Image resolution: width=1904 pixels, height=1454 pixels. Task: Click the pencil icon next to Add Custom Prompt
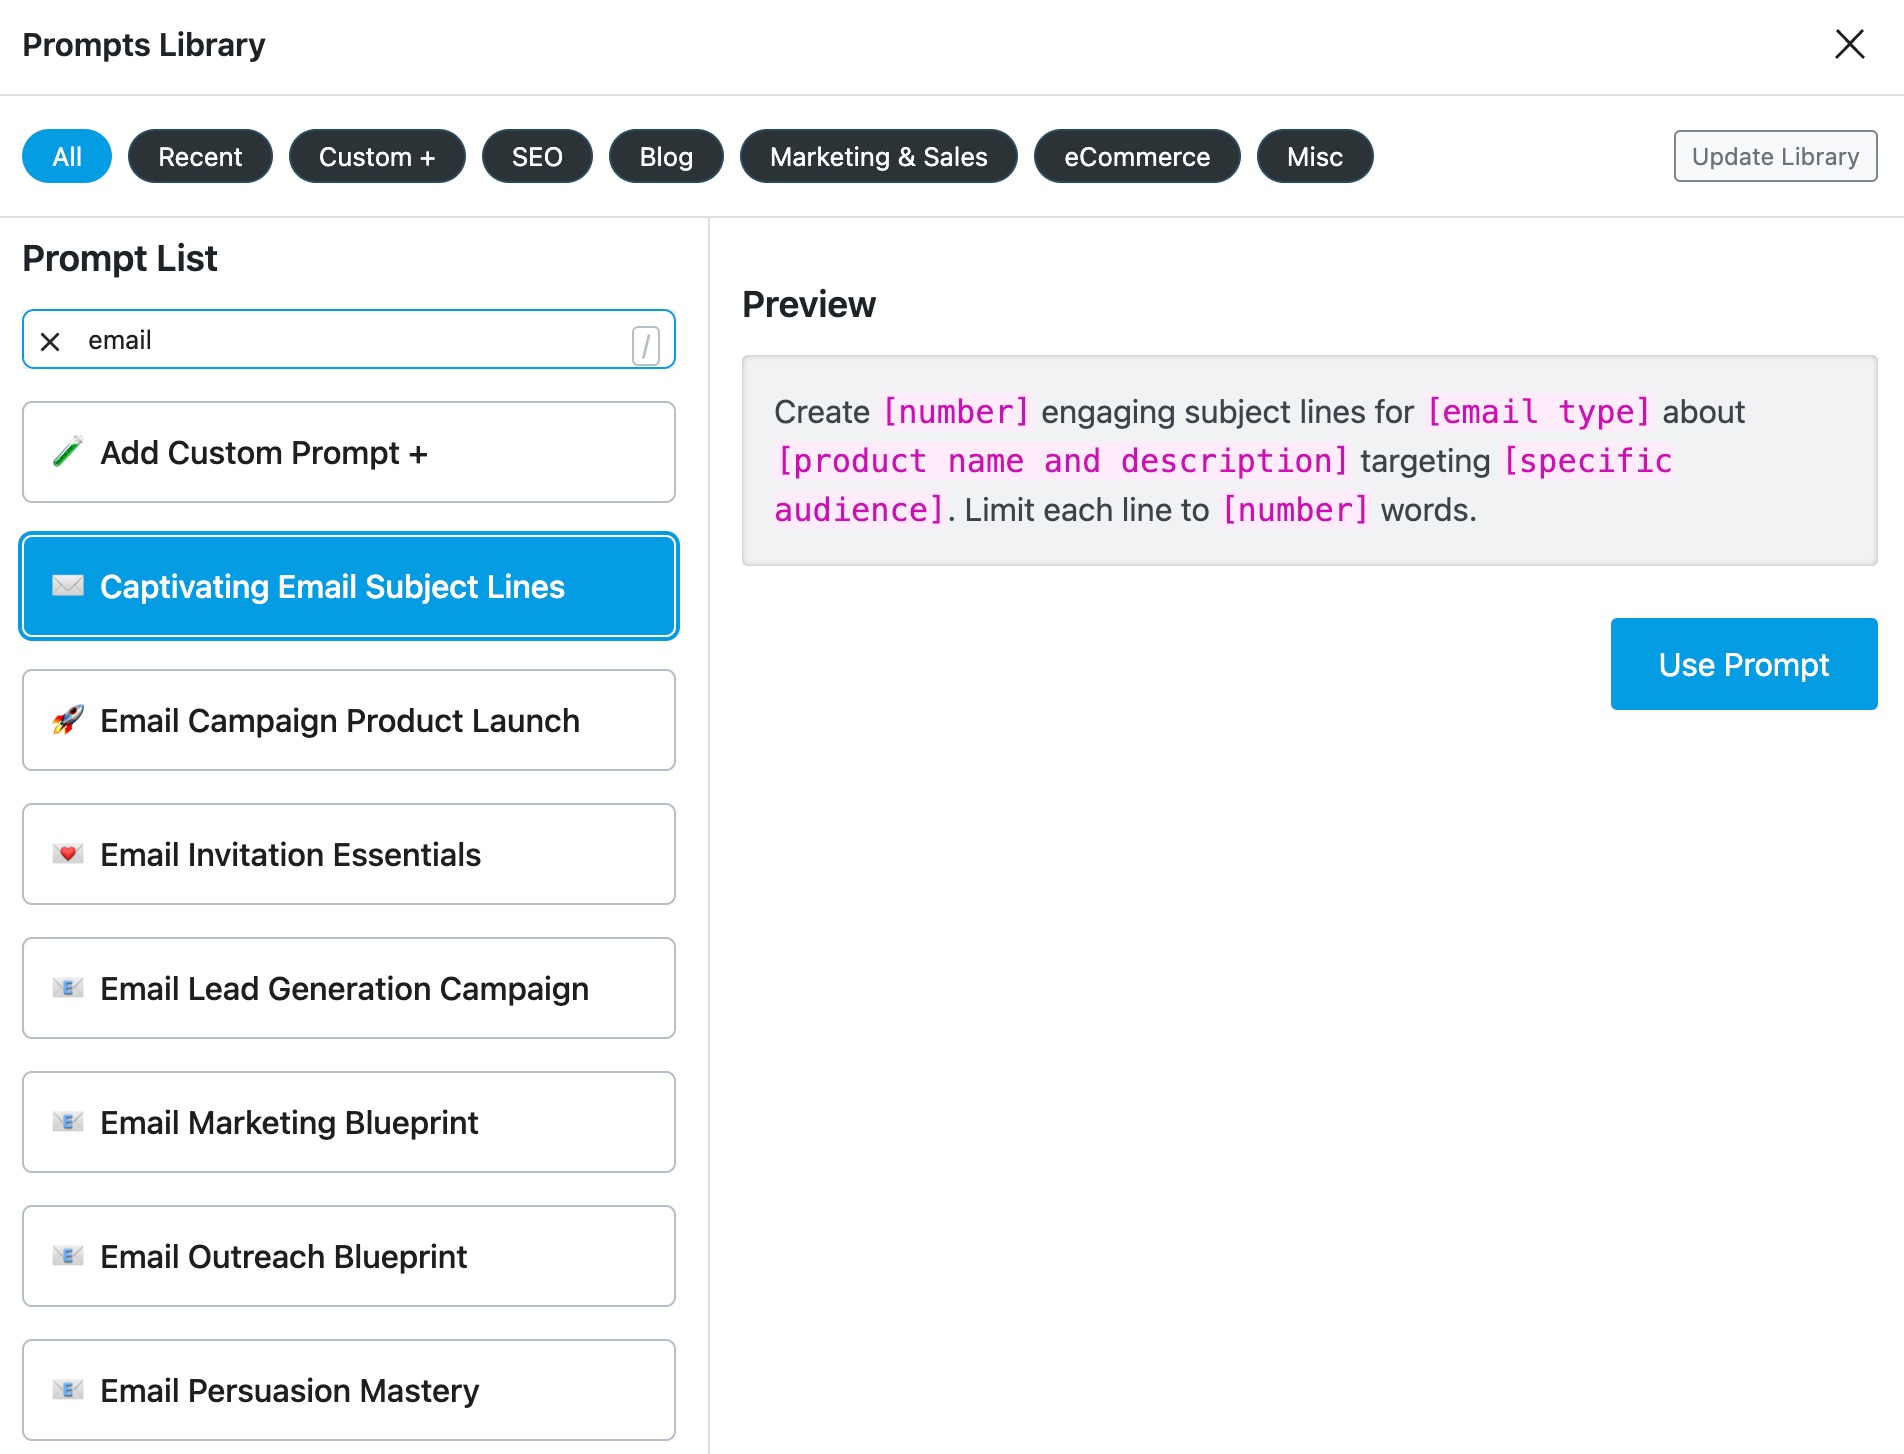[x=66, y=452]
